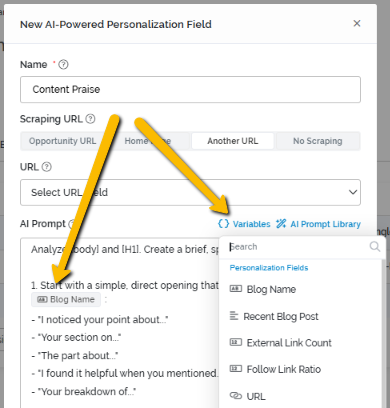Click the help icon next to Name
The height and width of the screenshot is (408, 390).
tap(63, 64)
